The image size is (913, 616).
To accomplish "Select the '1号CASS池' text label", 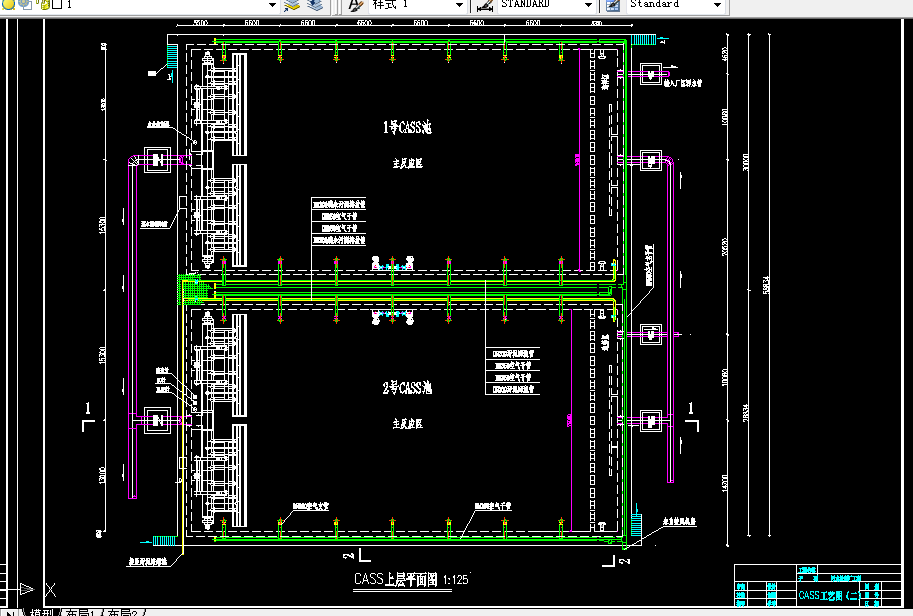I will [x=407, y=127].
